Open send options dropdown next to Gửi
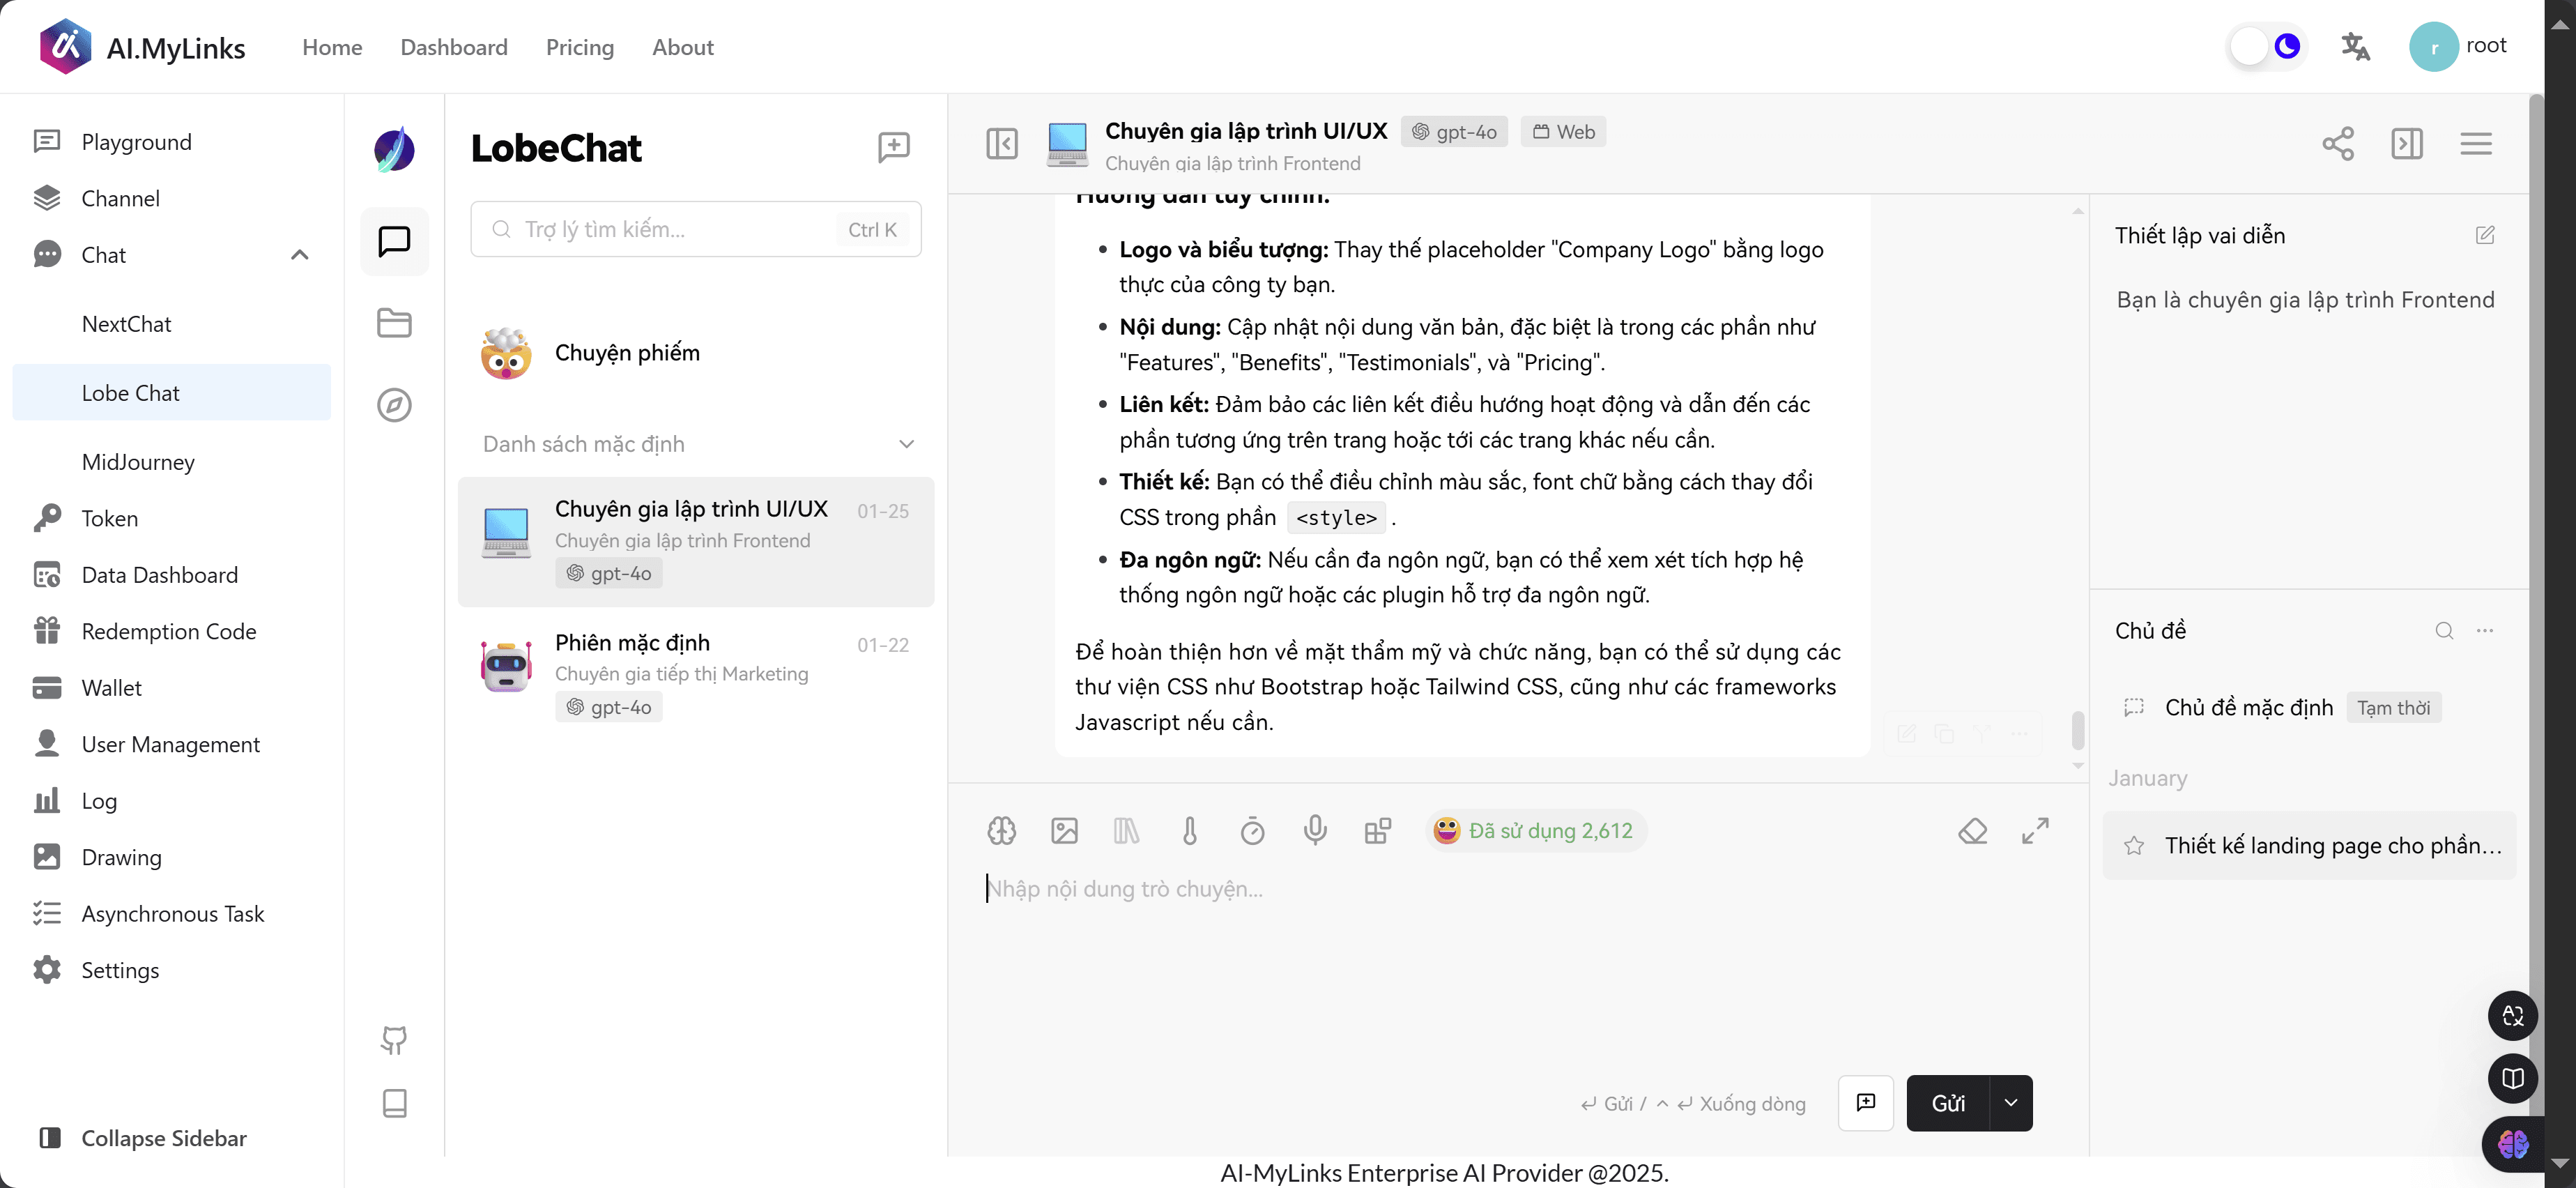The width and height of the screenshot is (2576, 1188). point(2012,1103)
